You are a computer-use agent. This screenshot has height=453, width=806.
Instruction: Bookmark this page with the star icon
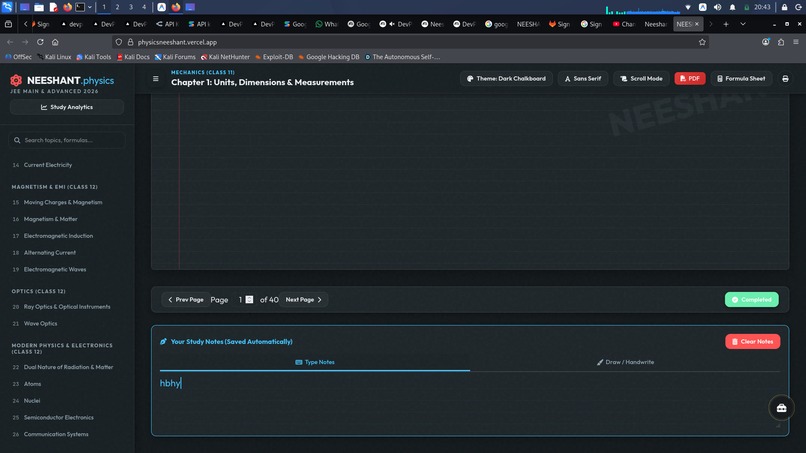tap(702, 42)
